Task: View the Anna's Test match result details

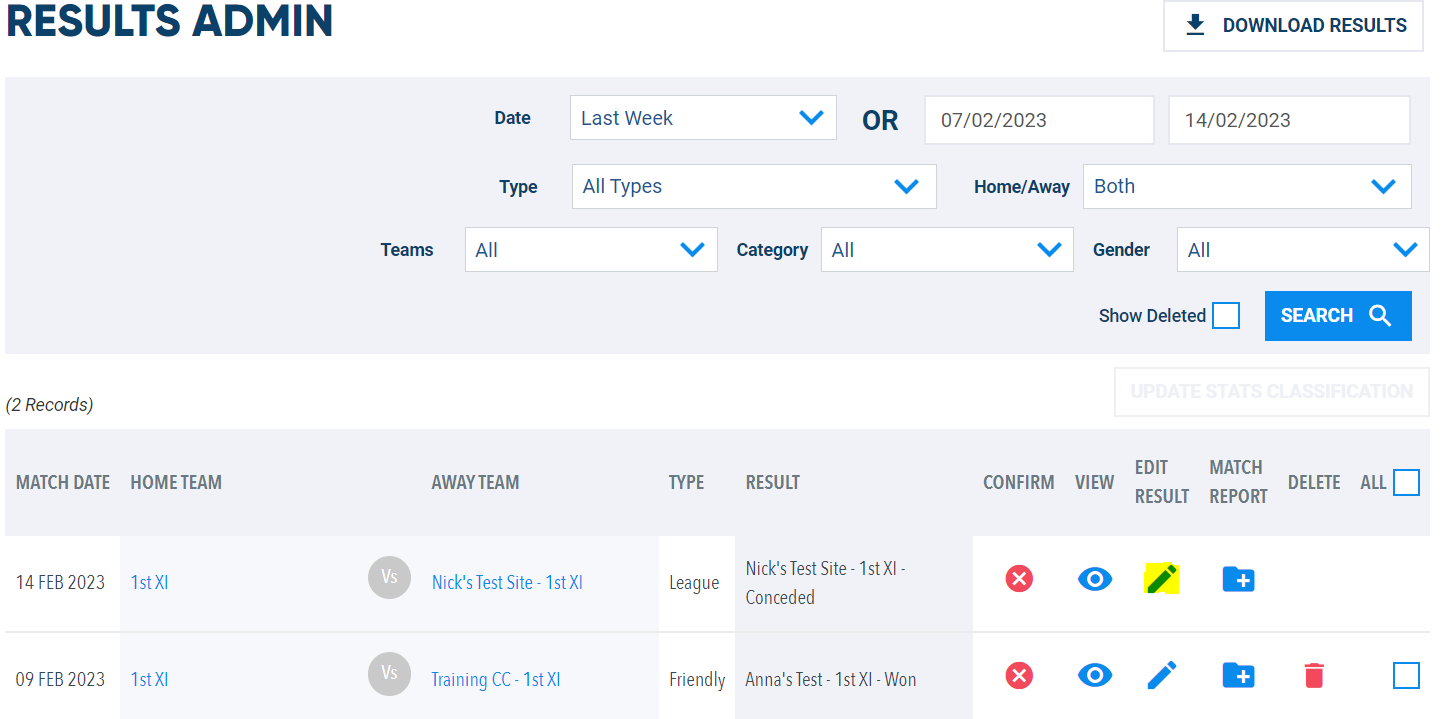Action: (x=1094, y=675)
